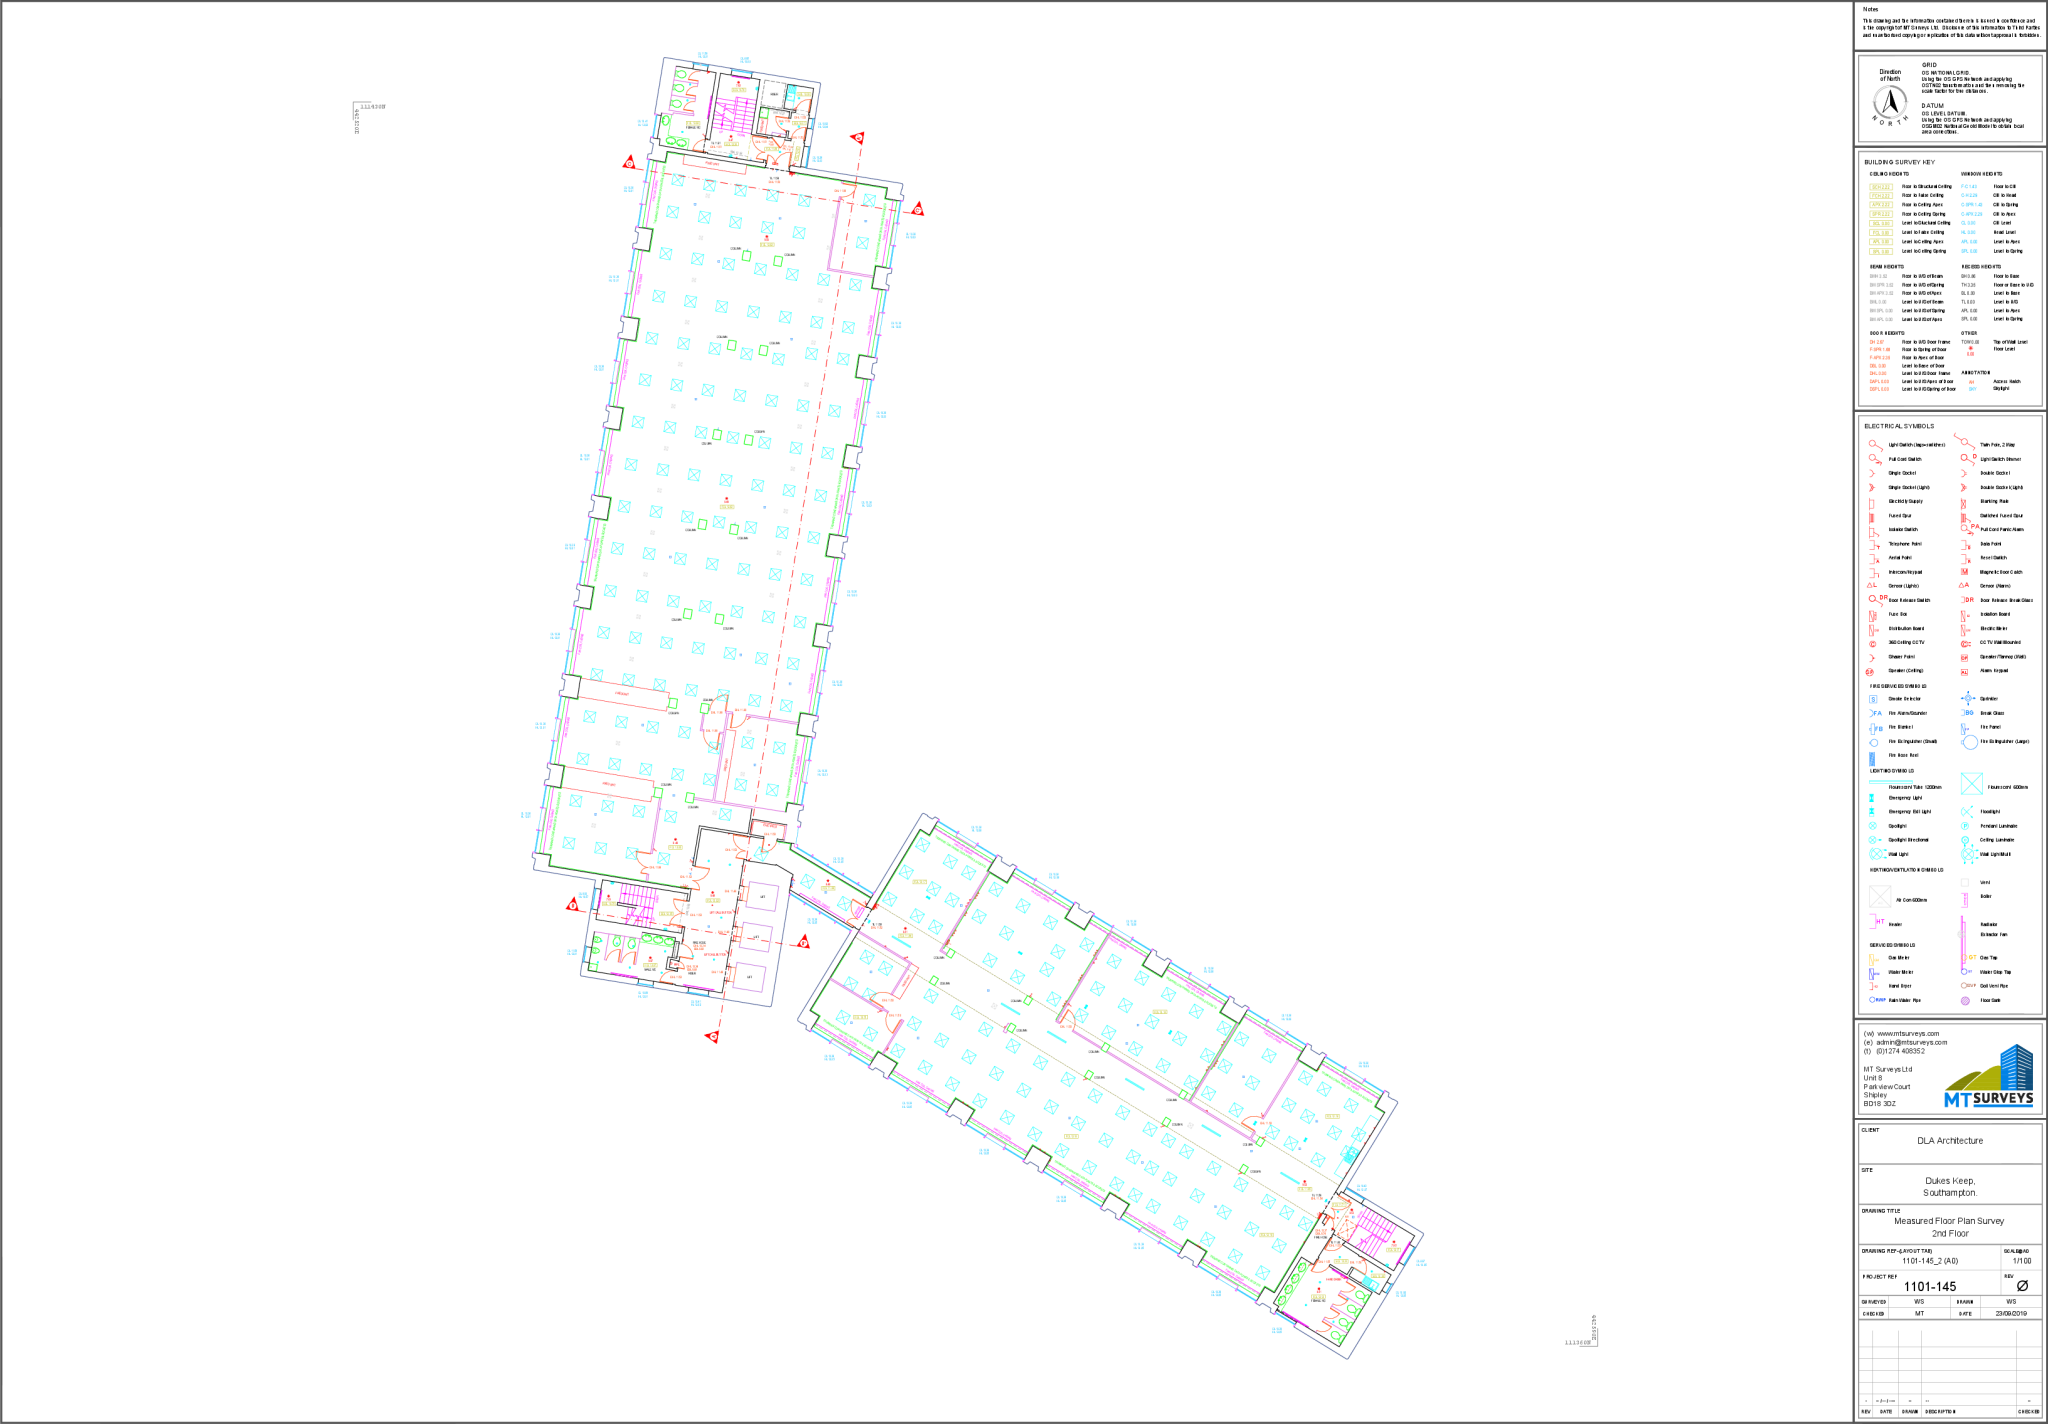This screenshot has height=1424, width=2048.
Task: Click the red solid-circle detector symbol in legend
Action: (x=1873, y=643)
